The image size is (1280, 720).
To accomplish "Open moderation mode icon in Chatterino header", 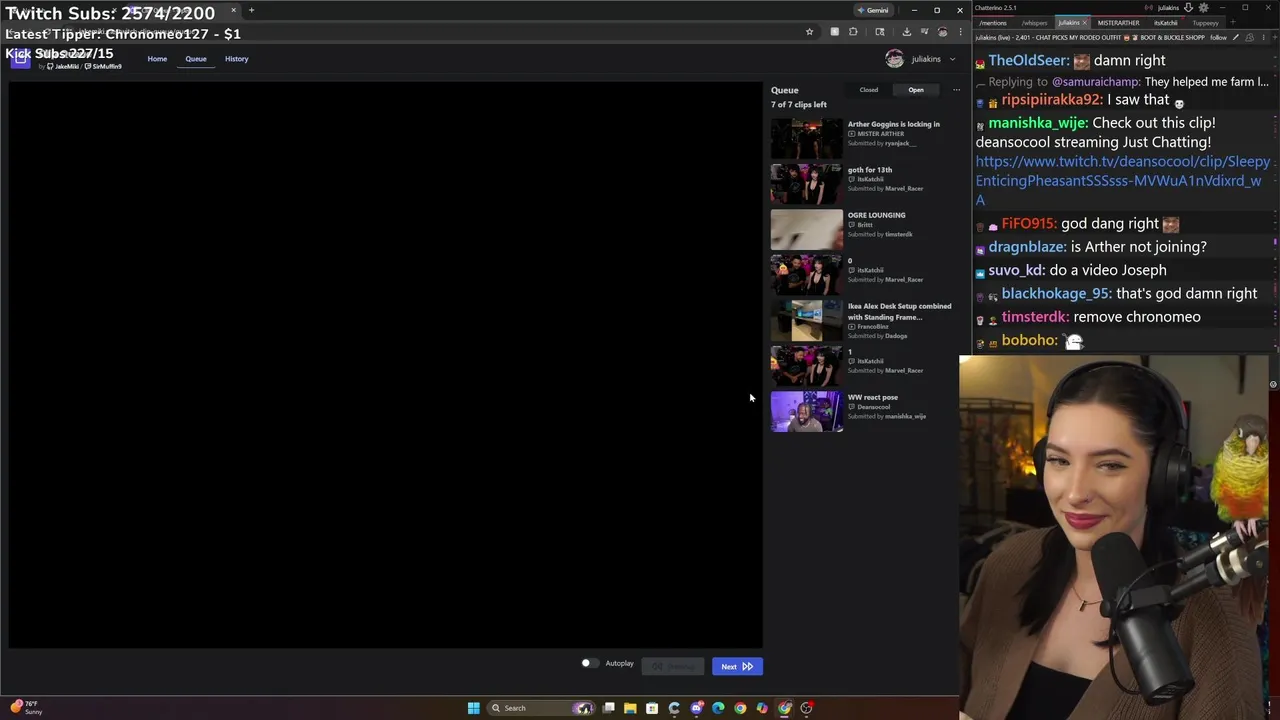I will pos(1249,37).
